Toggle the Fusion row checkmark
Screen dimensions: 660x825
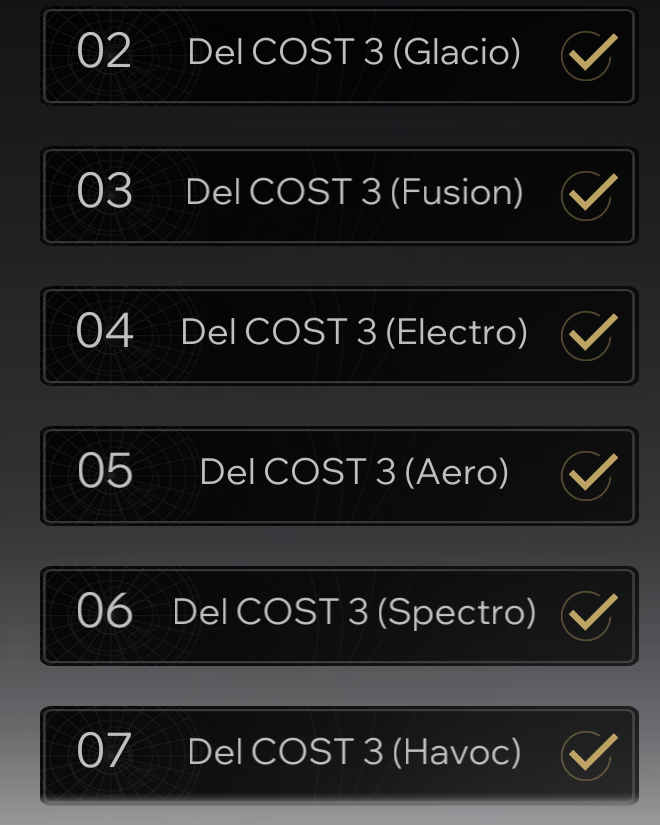point(589,194)
